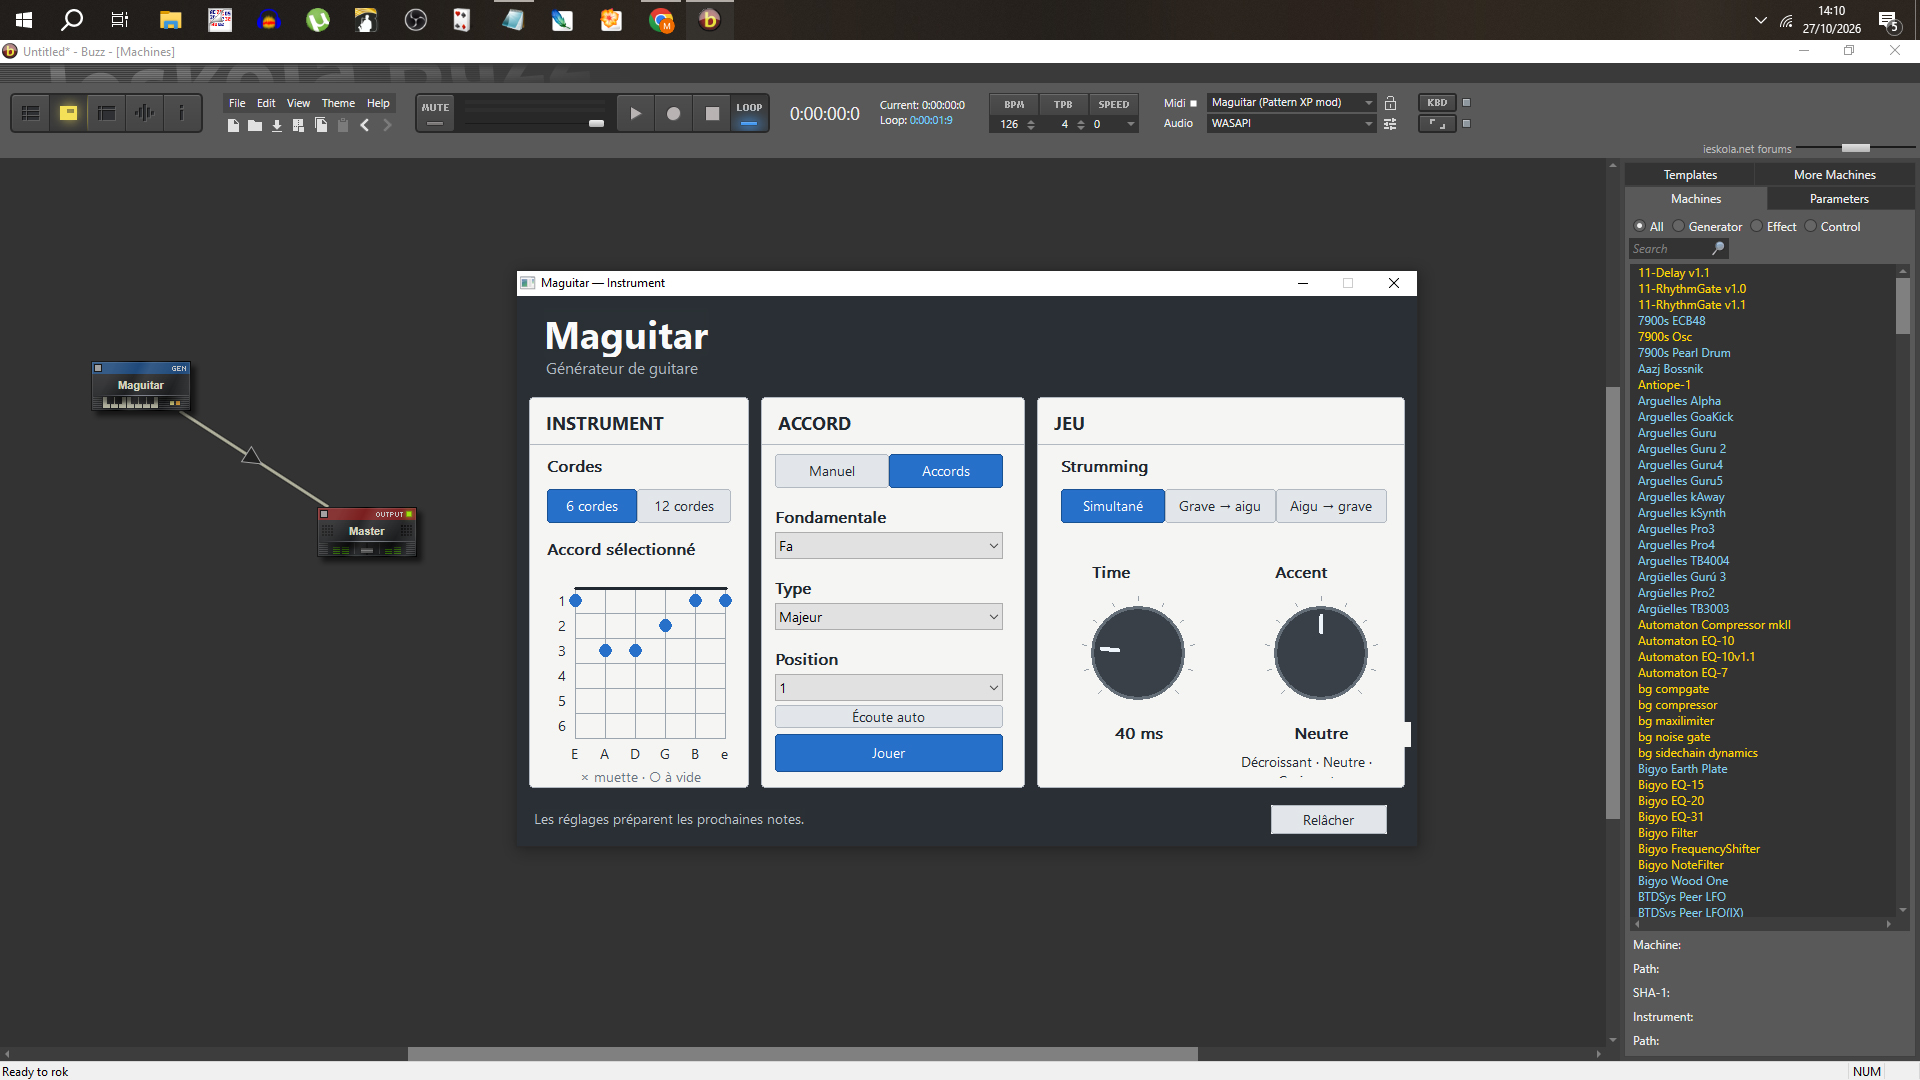Select the yellow machine view icon

[x=69, y=113]
